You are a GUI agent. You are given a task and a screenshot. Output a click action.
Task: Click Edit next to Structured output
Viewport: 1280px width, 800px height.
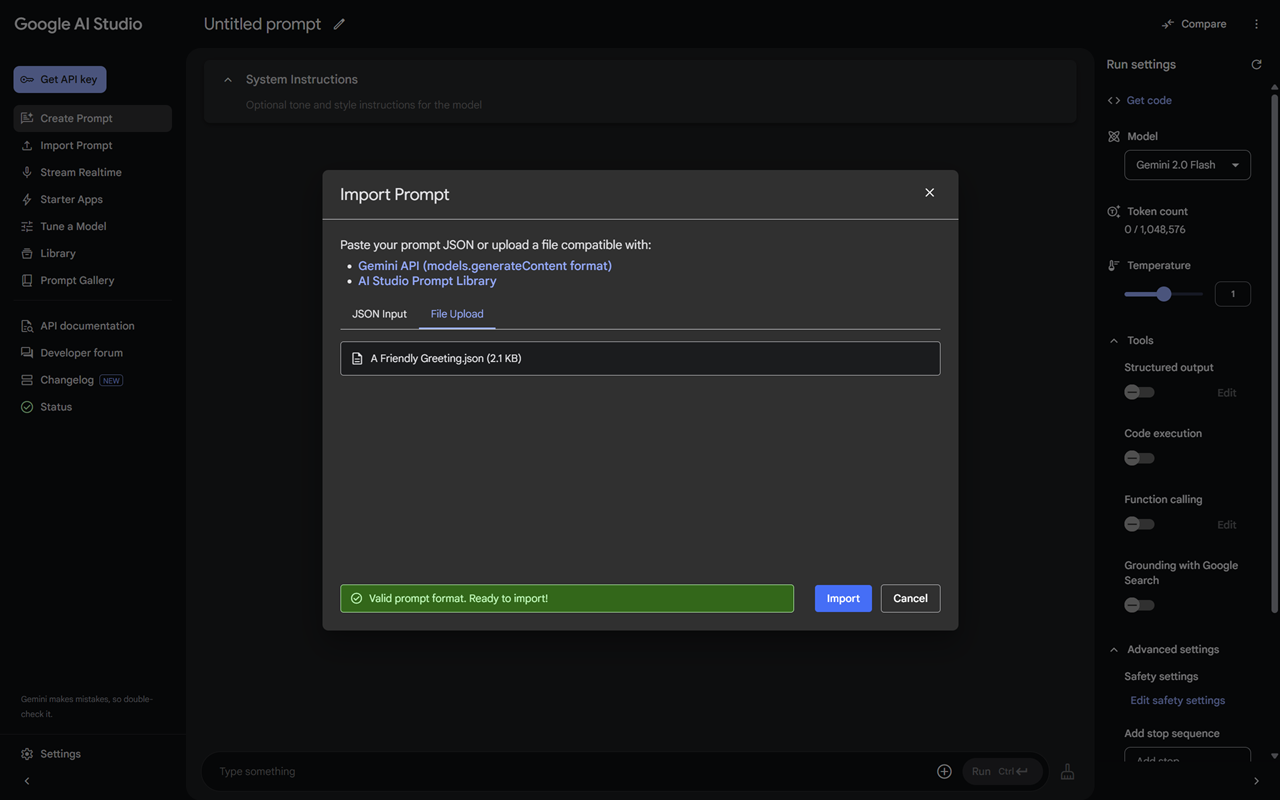tap(1226, 393)
